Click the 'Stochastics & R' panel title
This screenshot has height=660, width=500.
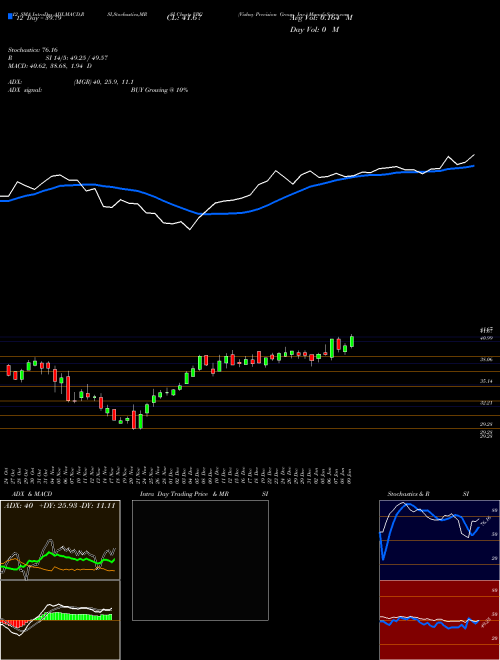coord(409,494)
